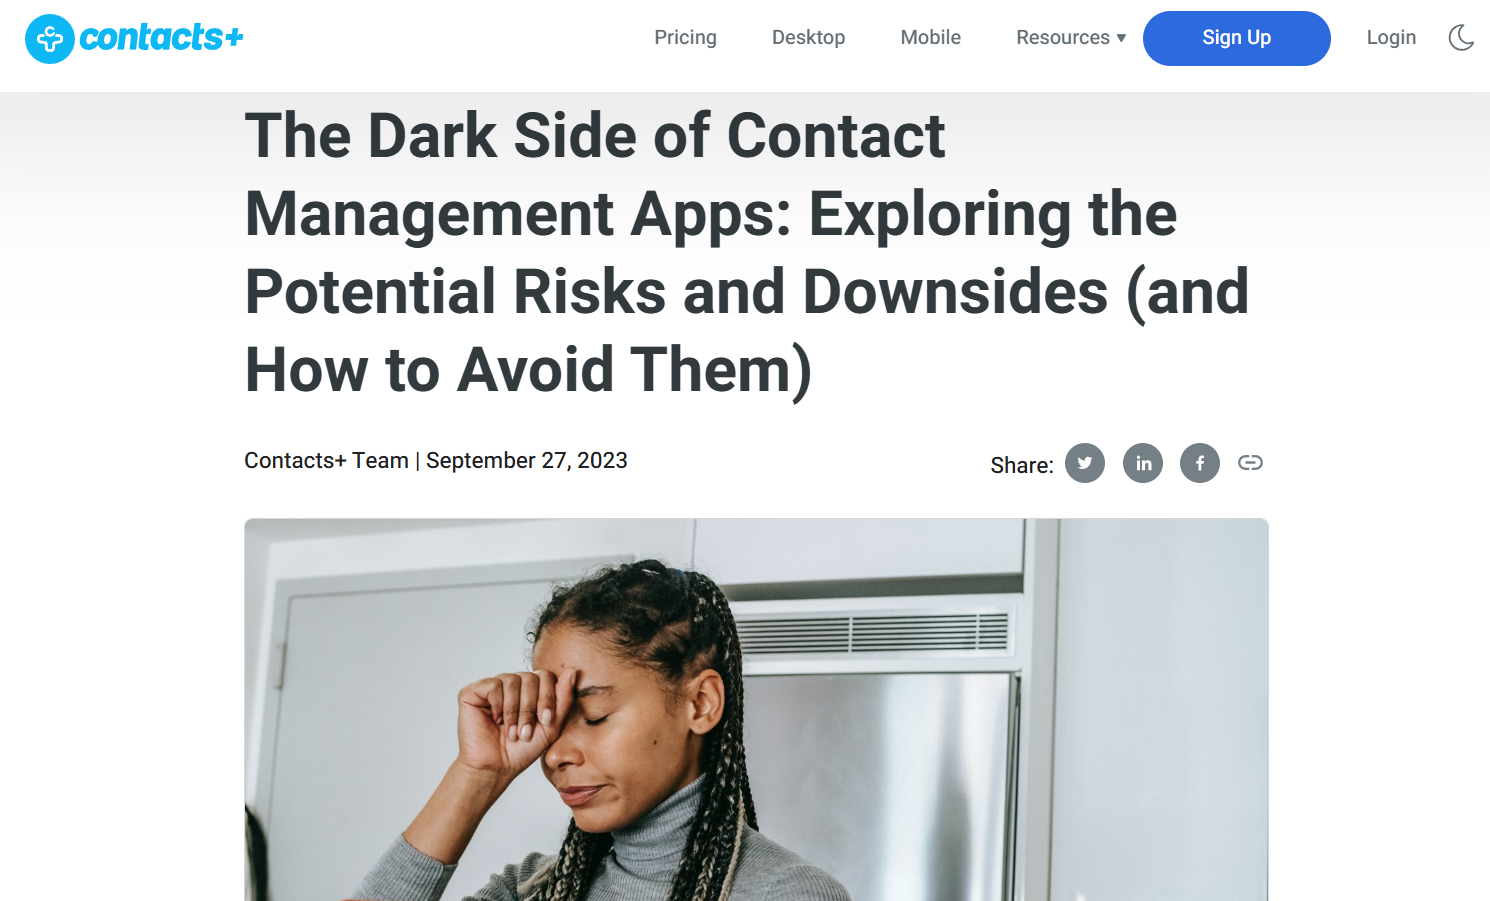Go to the Desktop page
This screenshot has height=901, width=1490.
[x=808, y=37]
